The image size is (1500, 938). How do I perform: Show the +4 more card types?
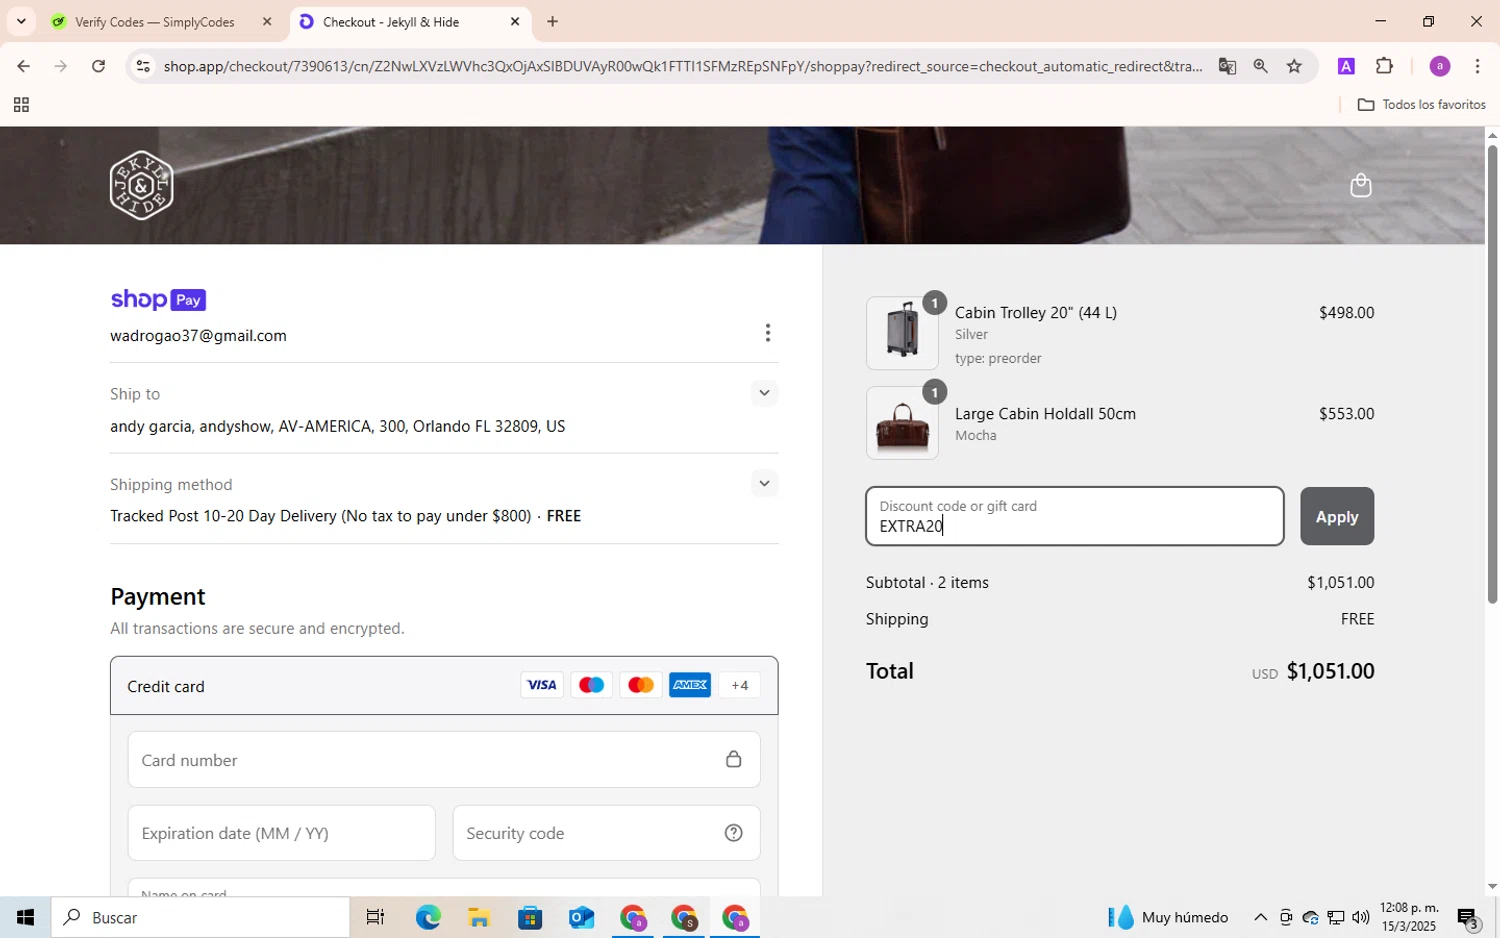[740, 685]
